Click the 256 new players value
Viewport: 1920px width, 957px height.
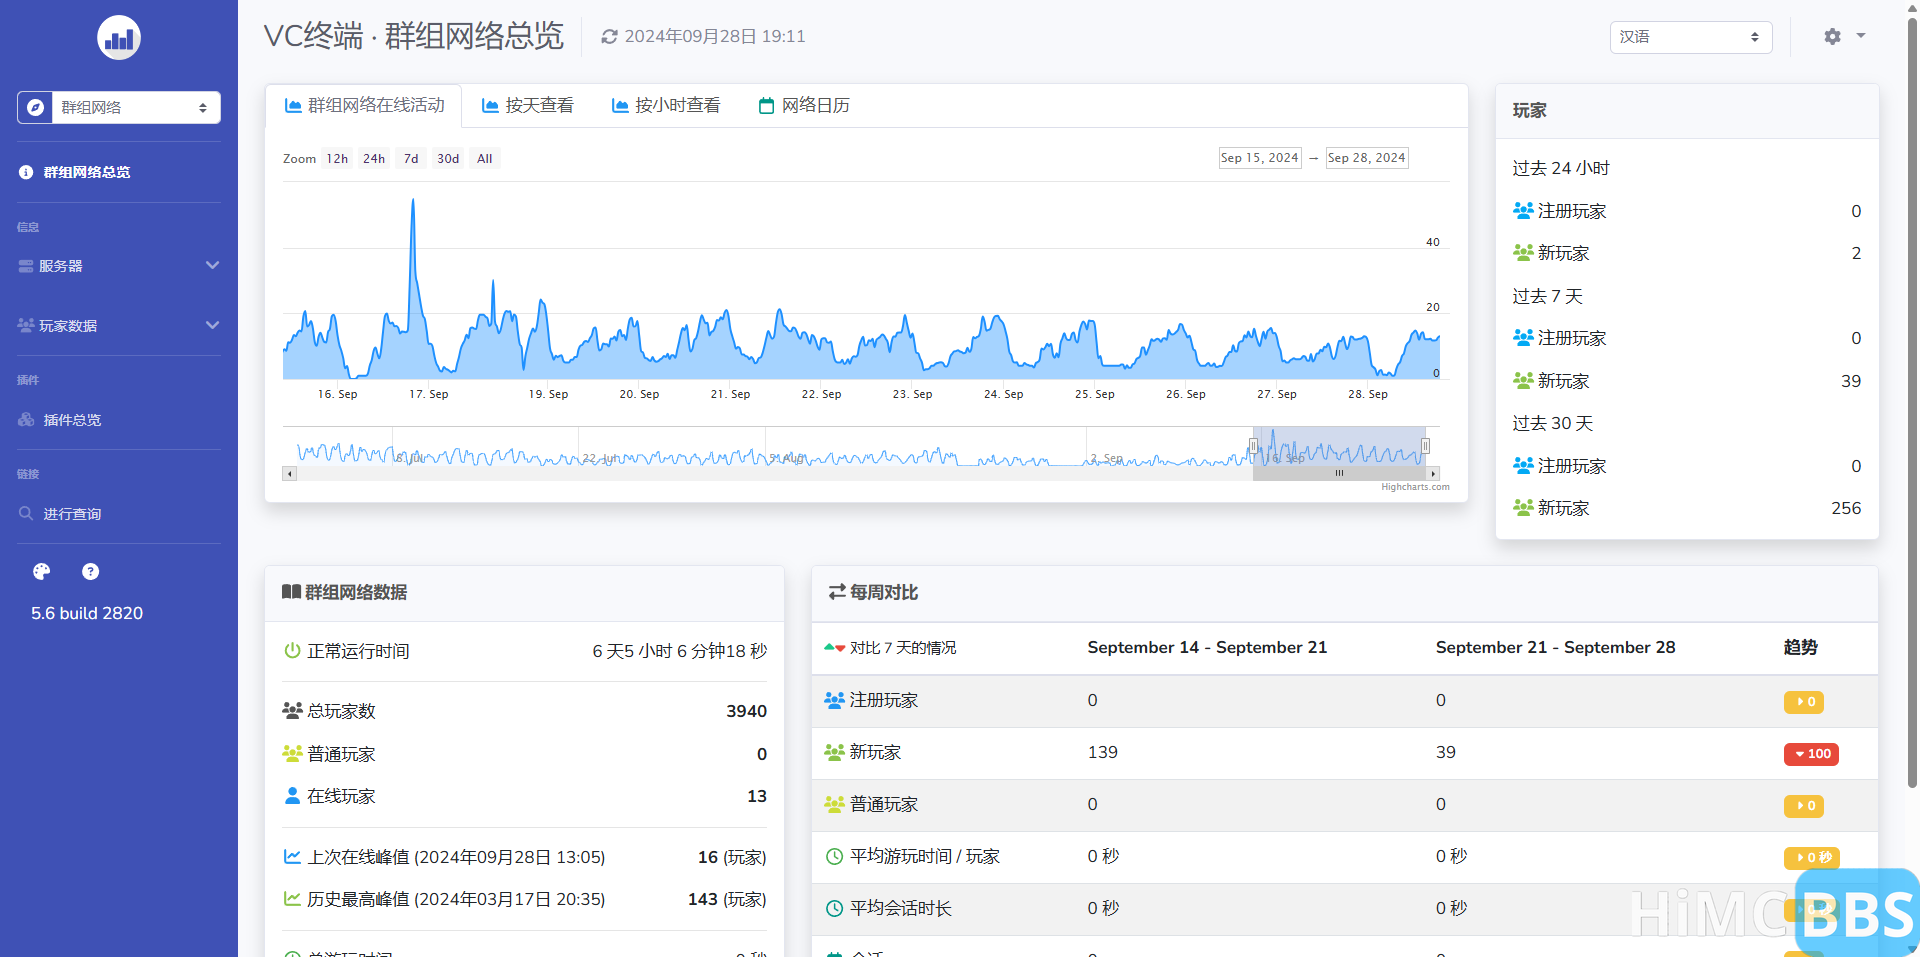1846,508
